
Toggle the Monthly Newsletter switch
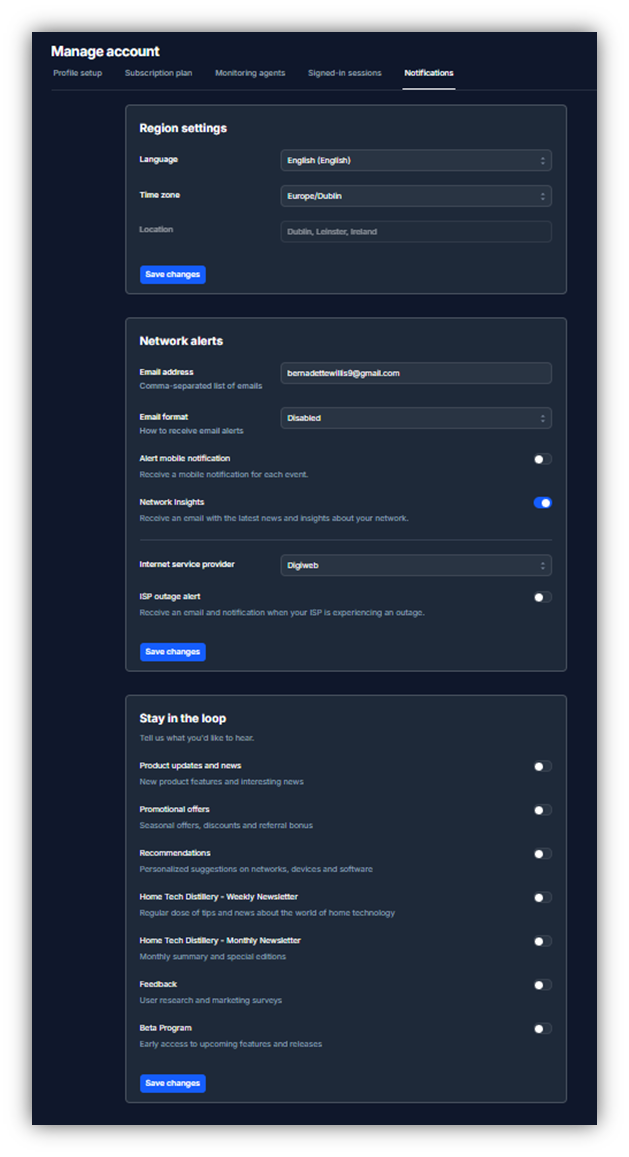point(542,941)
